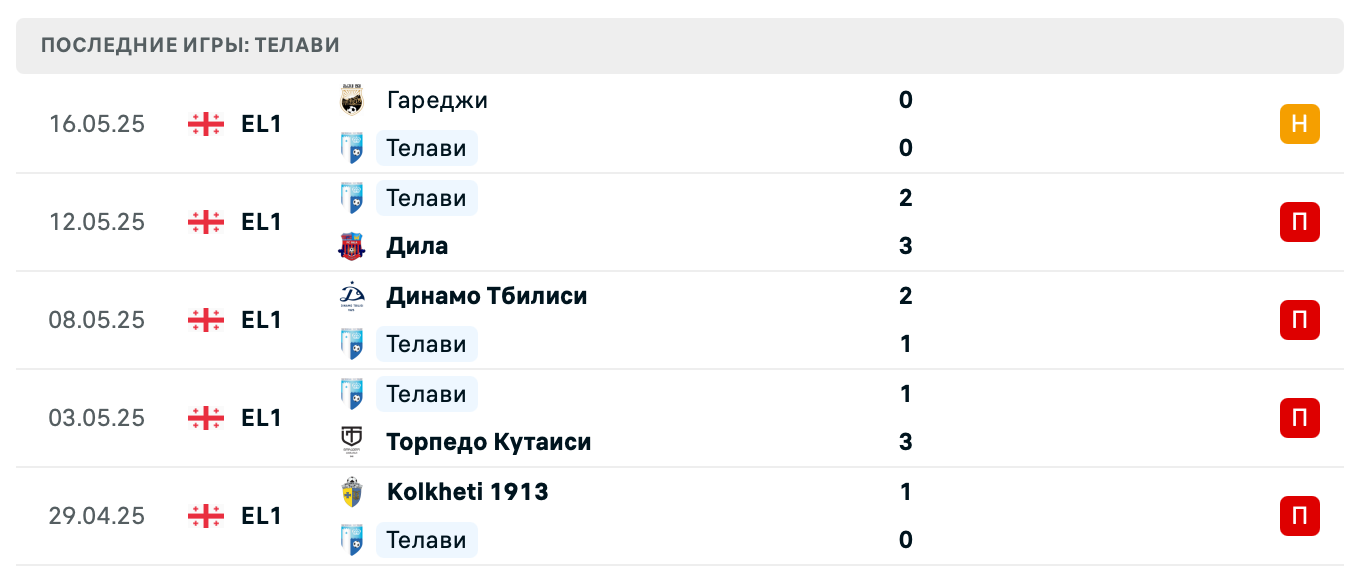The width and height of the screenshot is (1360, 580).
Task: Open the Телави team name link
Action: (426, 148)
